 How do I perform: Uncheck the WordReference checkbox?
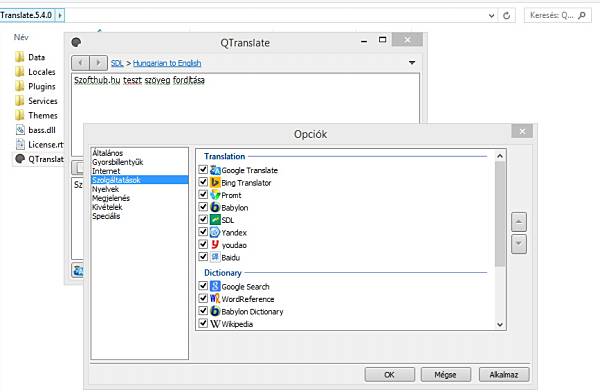point(203,298)
